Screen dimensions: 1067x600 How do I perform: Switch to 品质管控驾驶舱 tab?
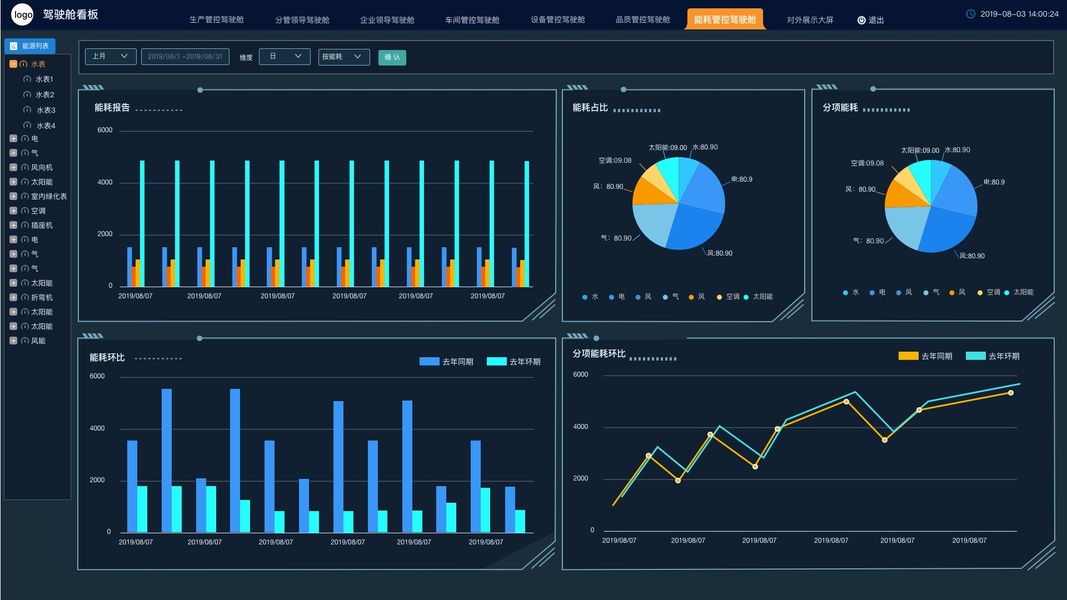tap(643, 20)
